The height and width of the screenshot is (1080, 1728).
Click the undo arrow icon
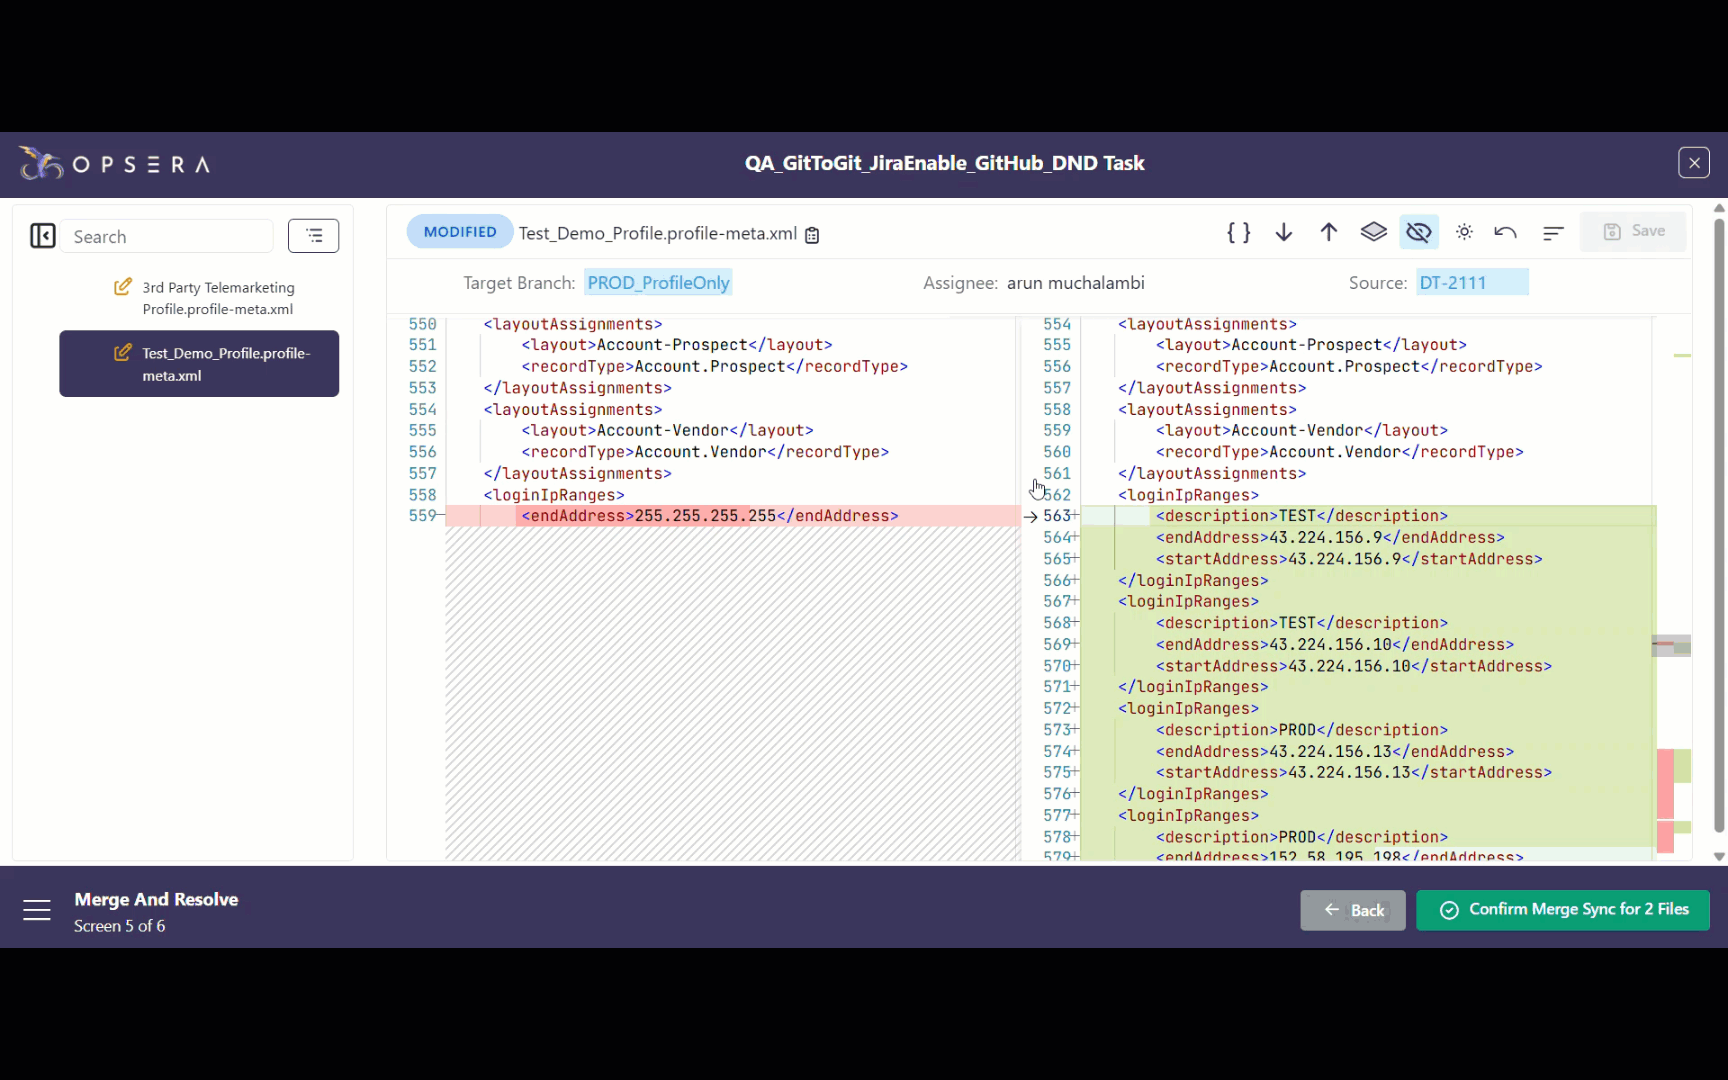1505,233
